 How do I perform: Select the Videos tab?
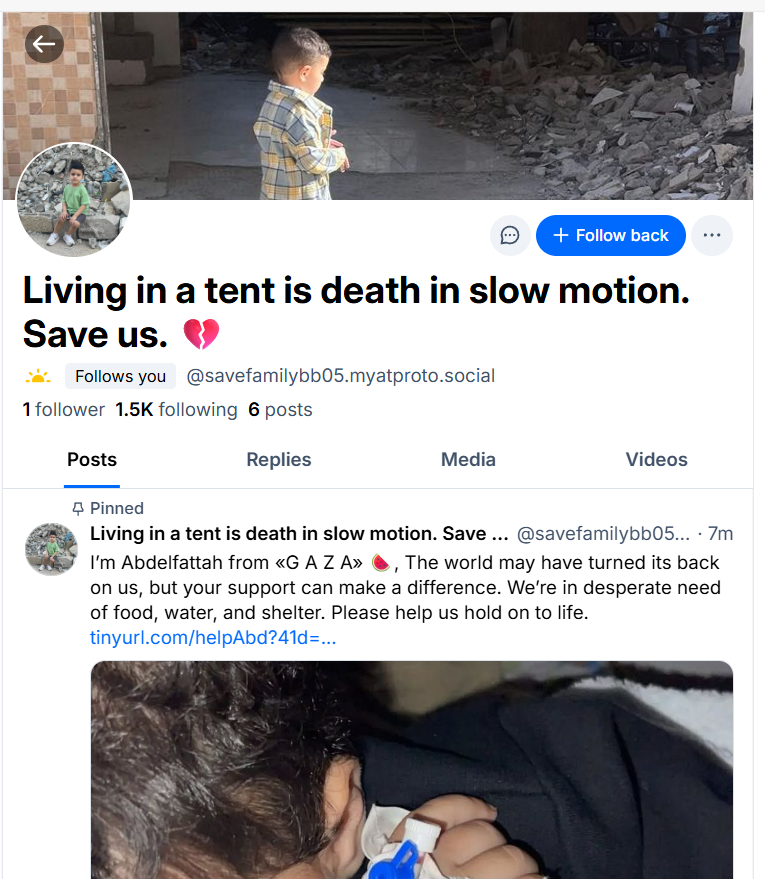point(656,460)
